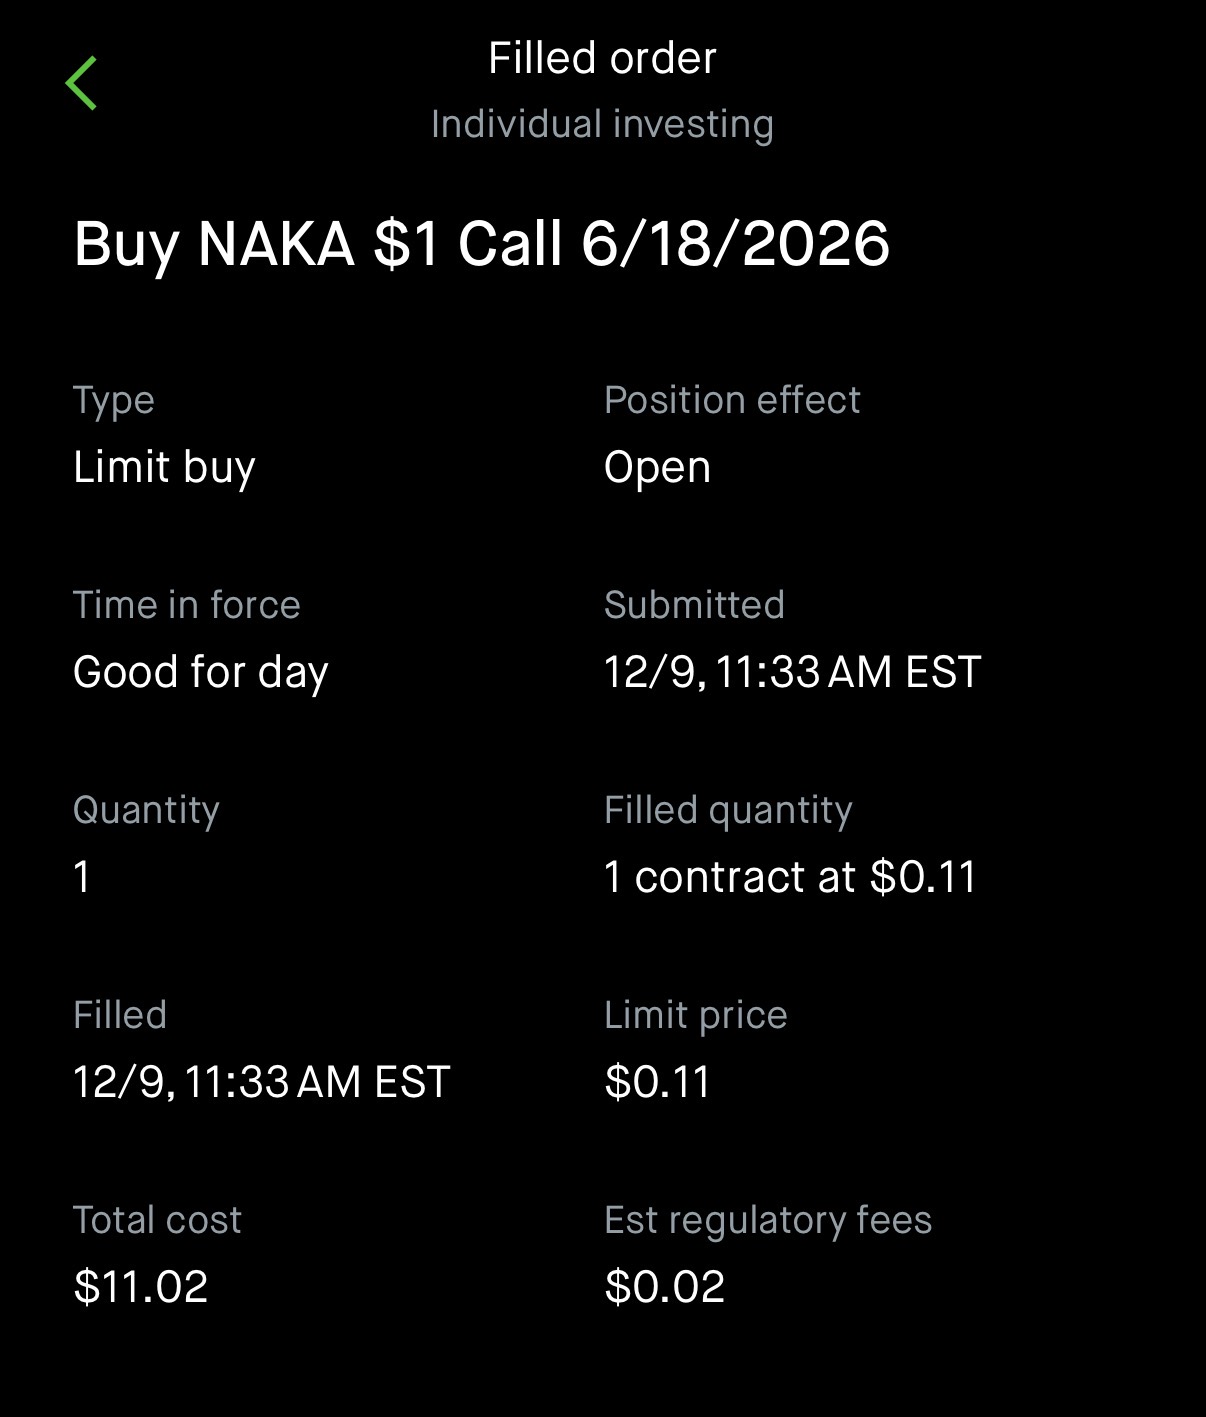
Task: Tap the Filled time 12/9, 11:33 AM EST
Action: click(x=261, y=1082)
